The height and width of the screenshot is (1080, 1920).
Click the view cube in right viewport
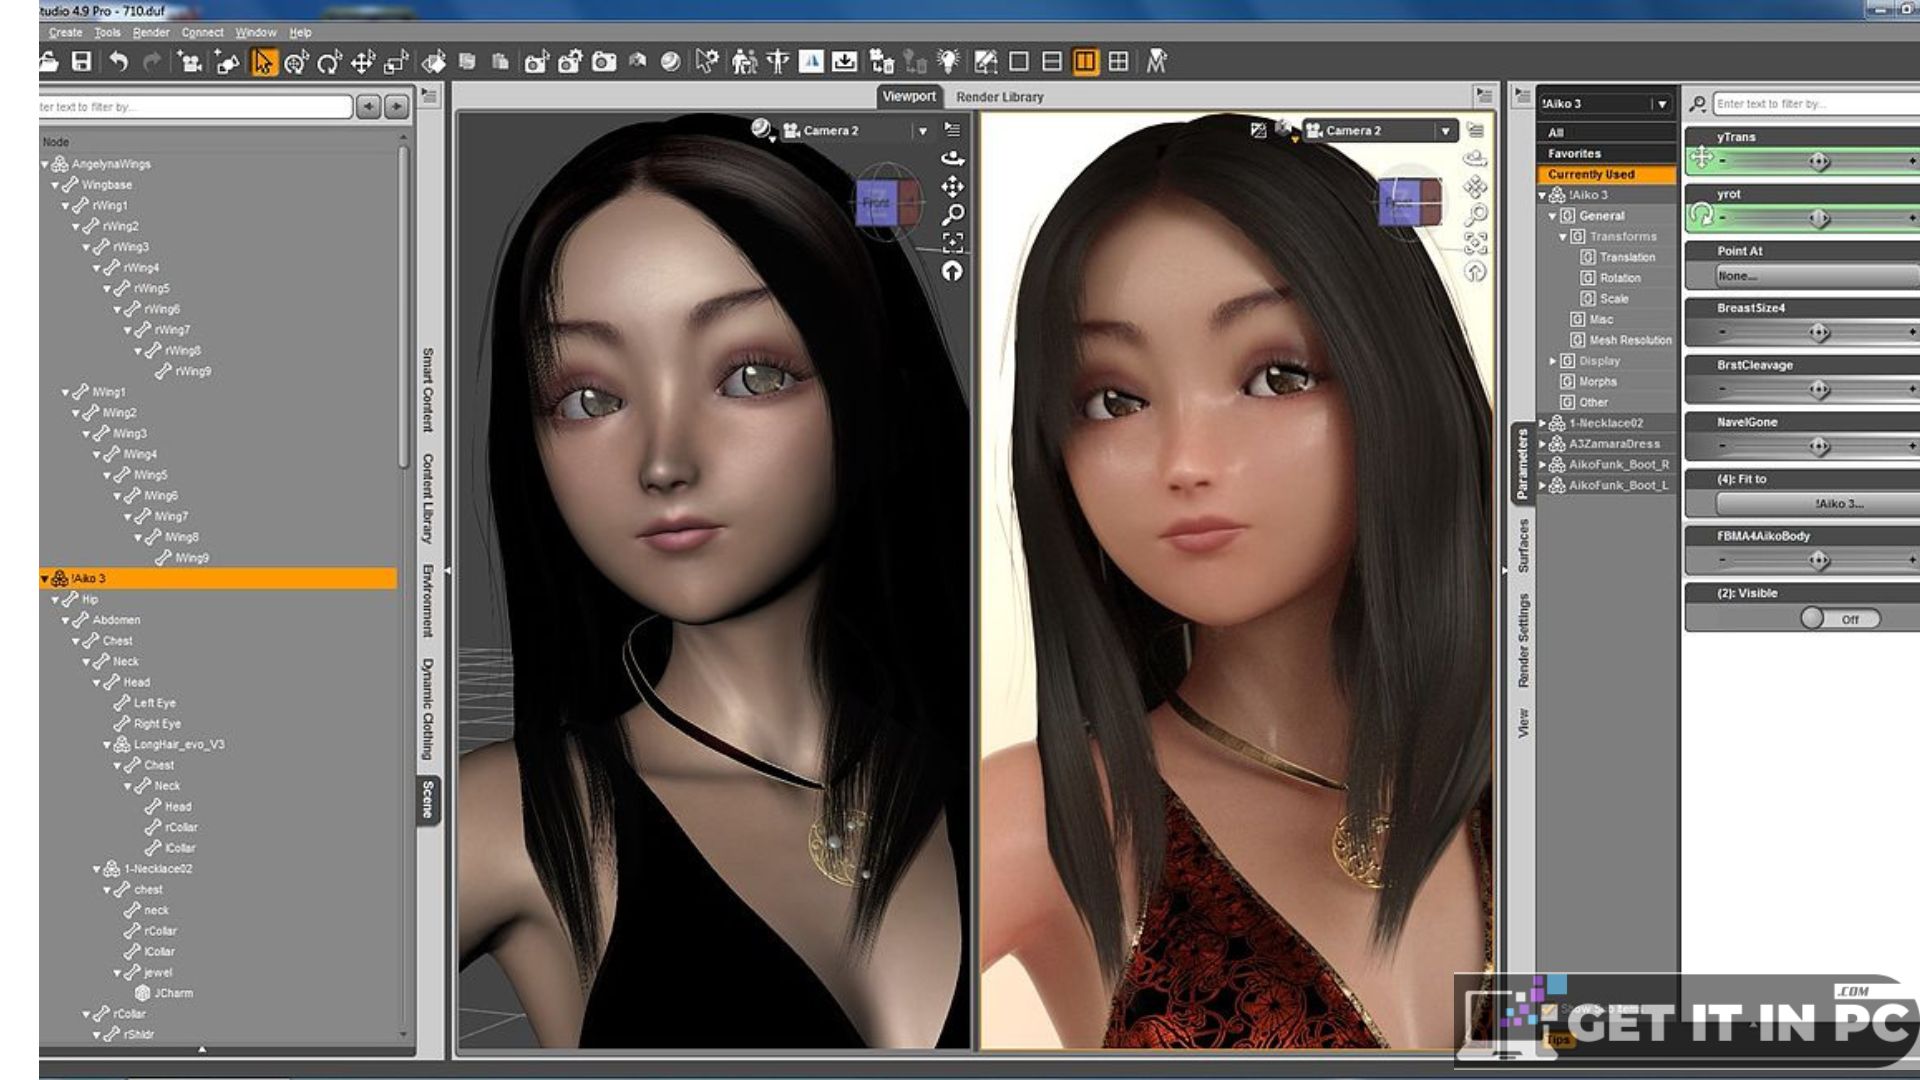coord(1410,202)
